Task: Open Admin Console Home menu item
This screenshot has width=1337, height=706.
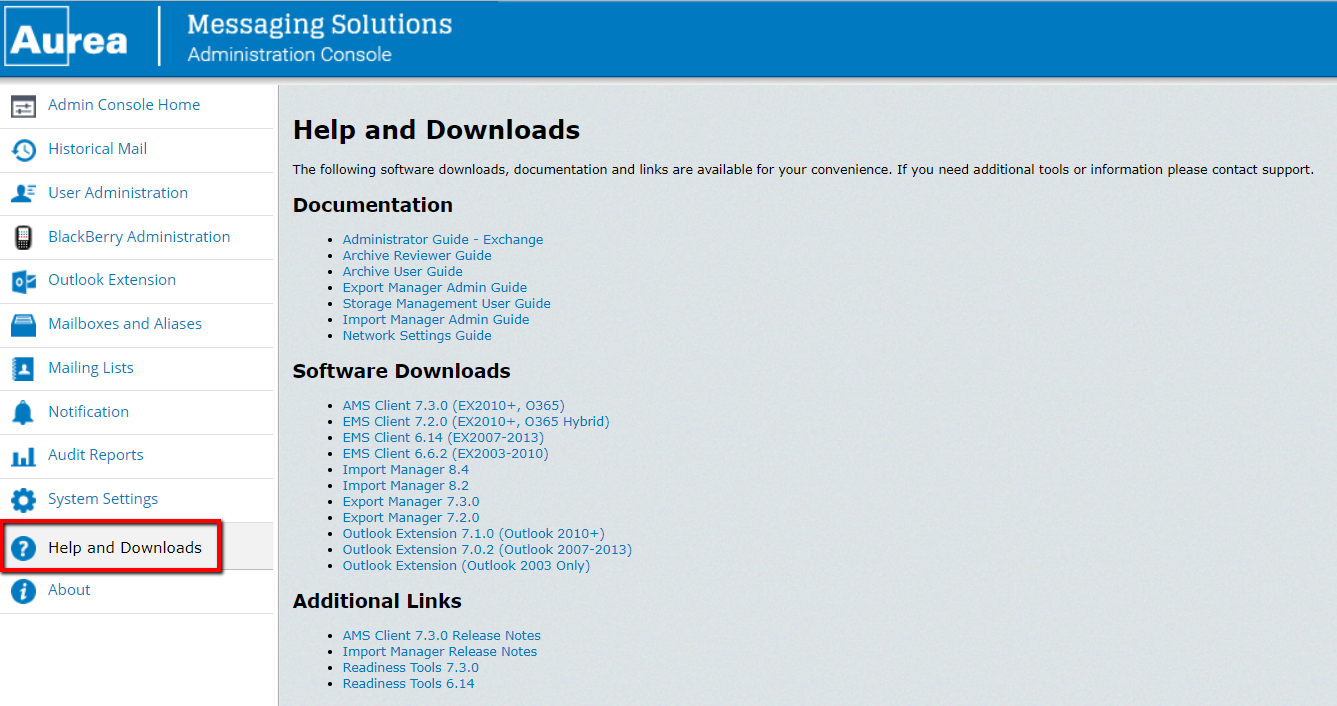Action: (x=124, y=105)
